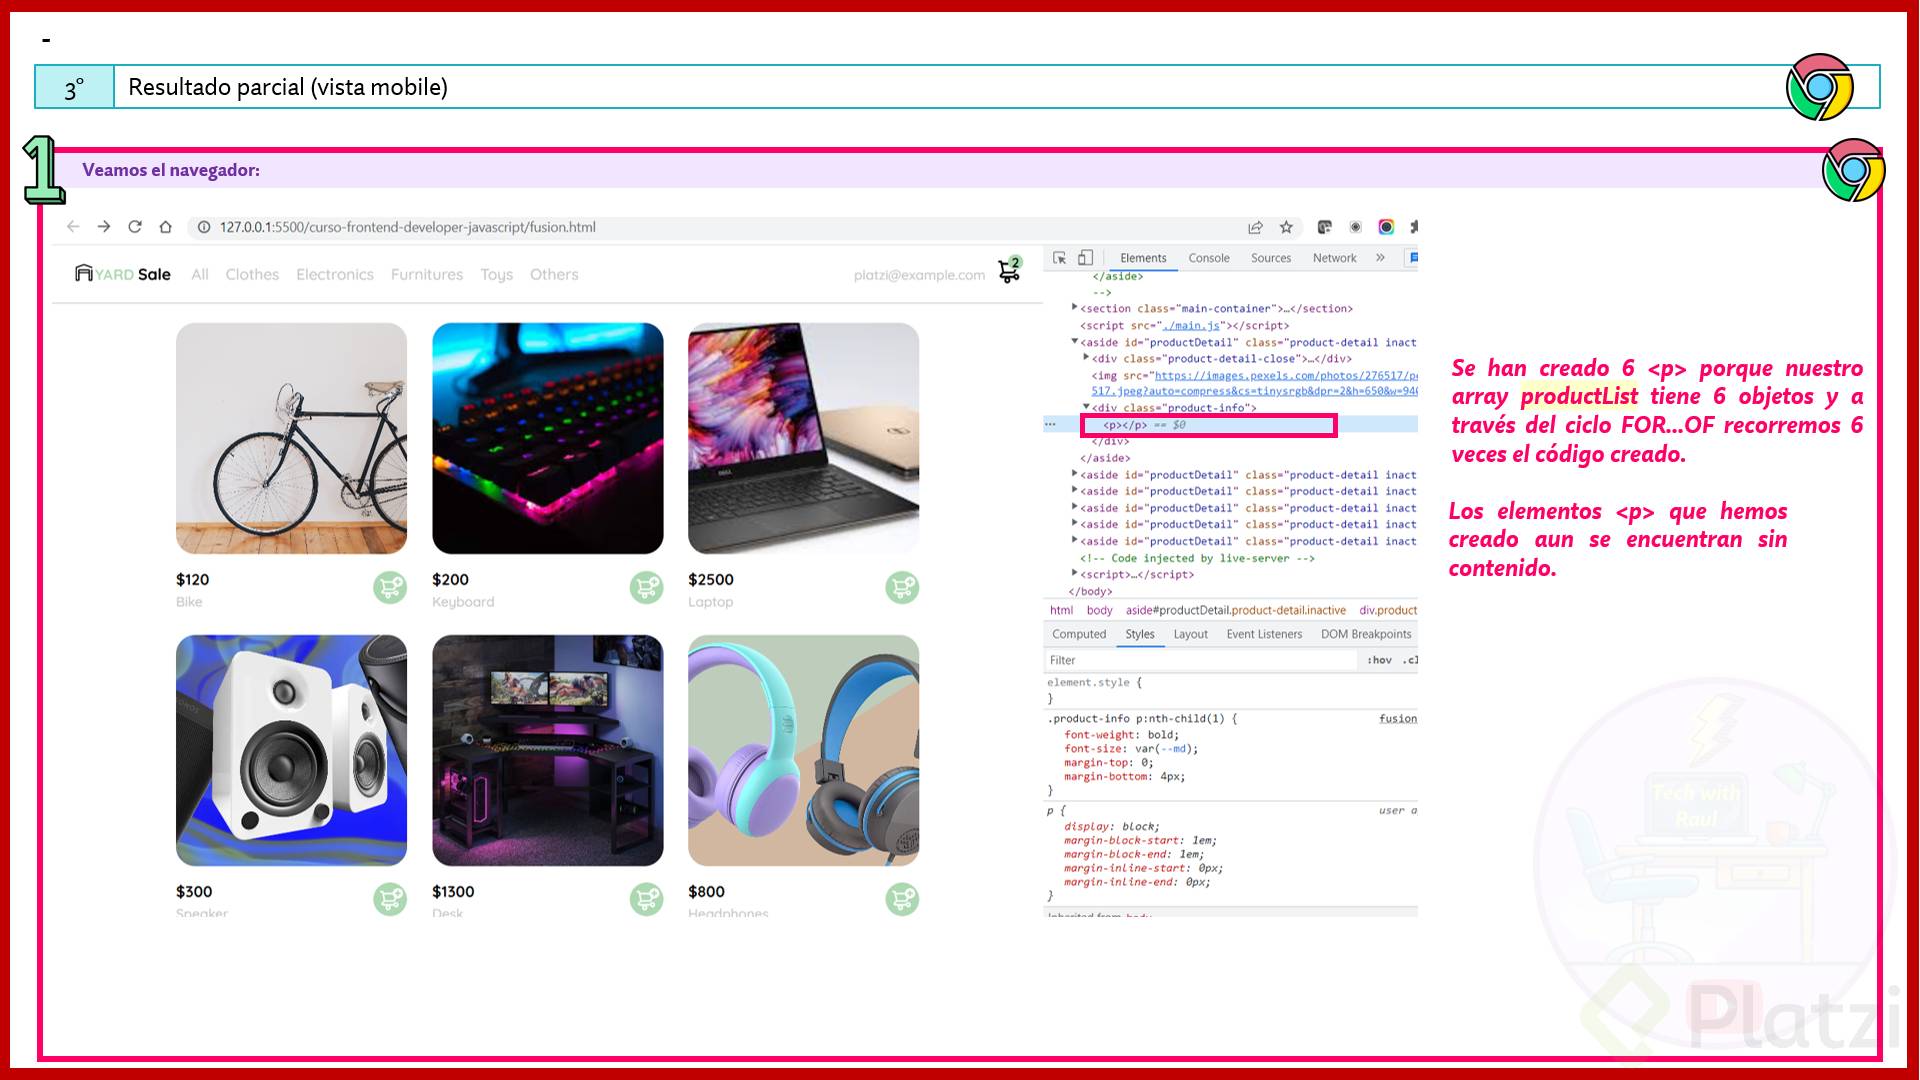
Task: Open the Laptop product image
Action: coord(803,438)
